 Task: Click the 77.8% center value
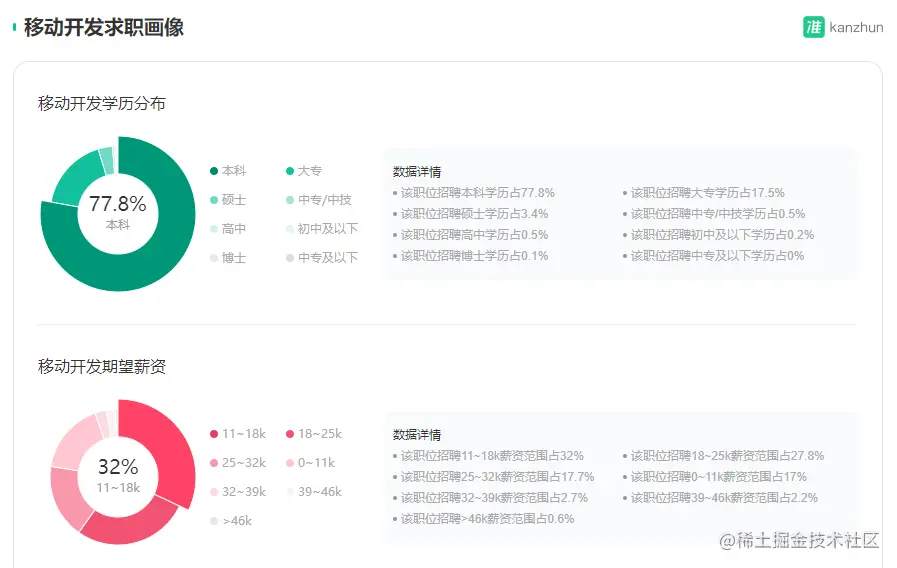click(118, 204)
